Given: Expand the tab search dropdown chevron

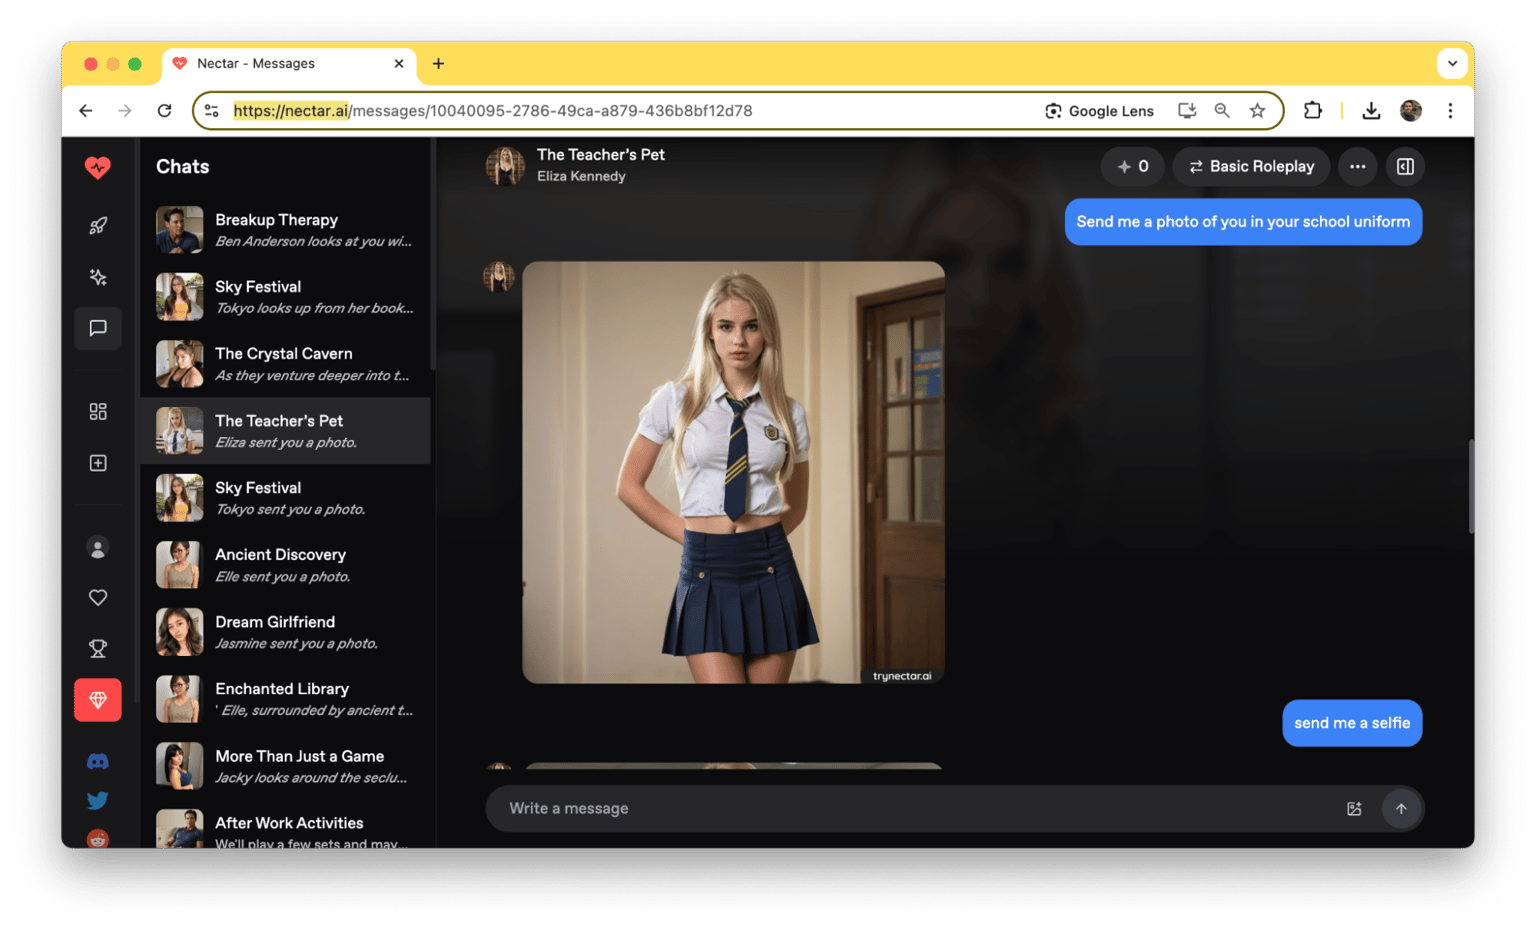Looking at the screenshot, I should 1452,64.
